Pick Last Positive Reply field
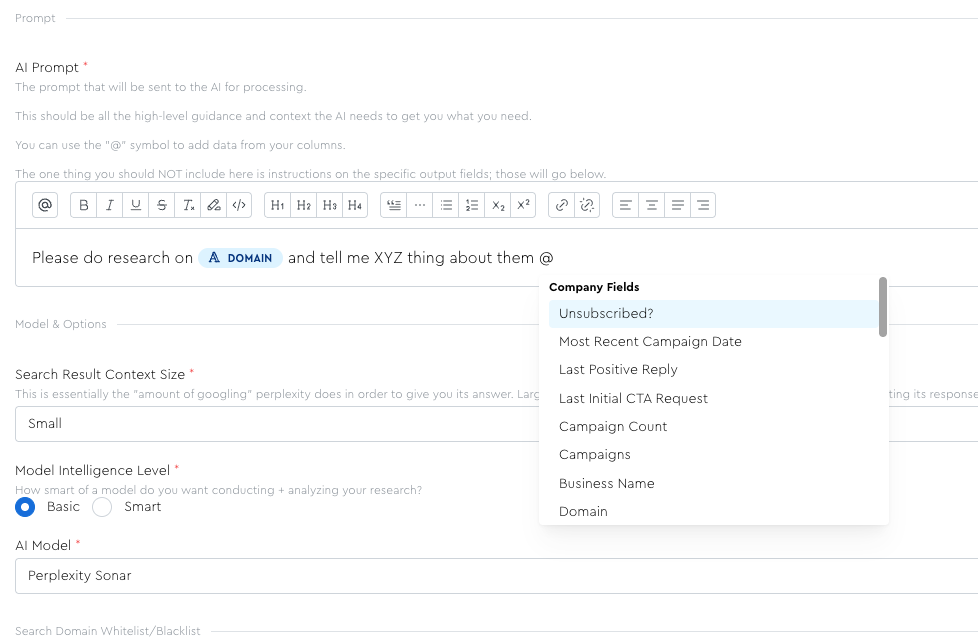 618,370
